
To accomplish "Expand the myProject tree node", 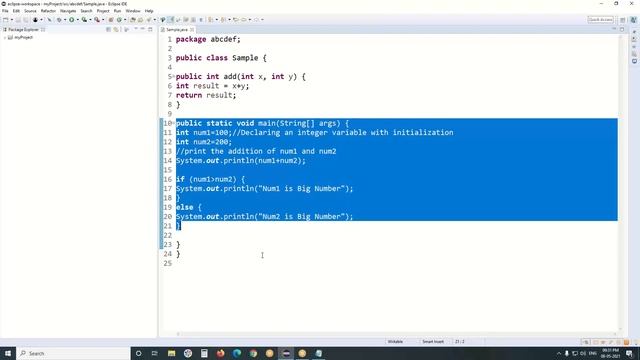I will tap(4, 37).
